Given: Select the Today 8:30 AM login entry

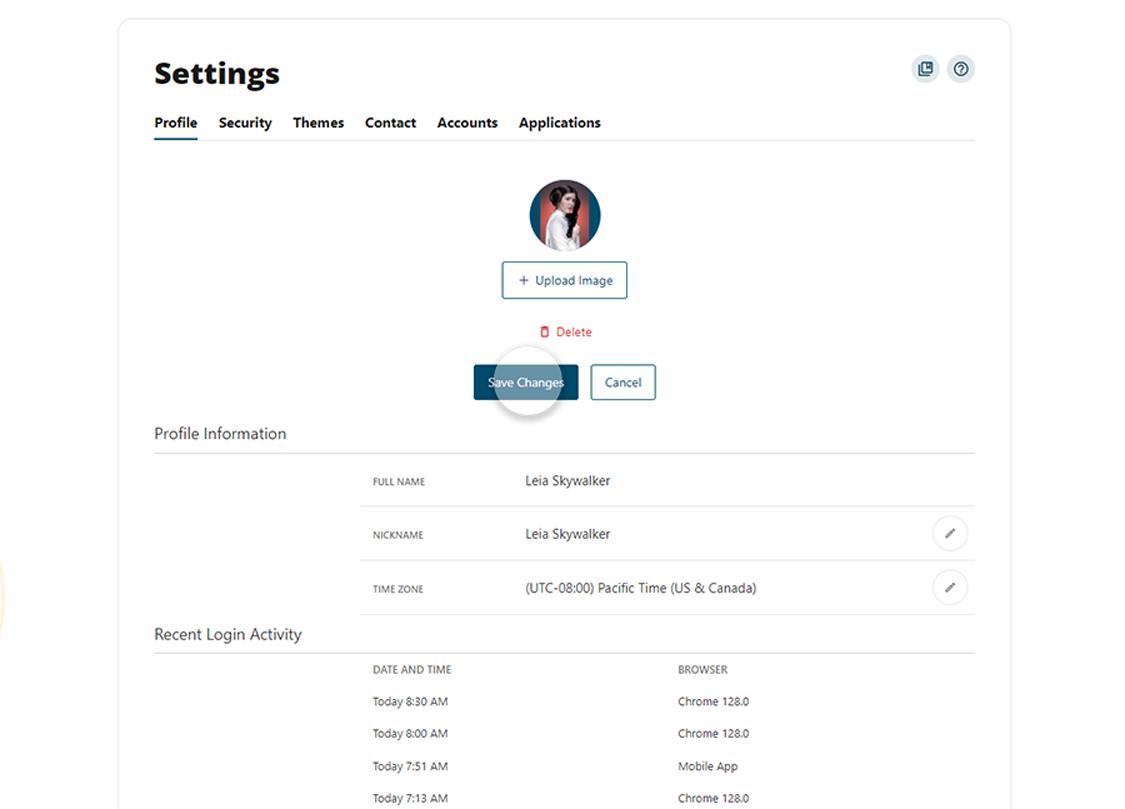Looking at the screenshot, I should (x=410, y=701).
